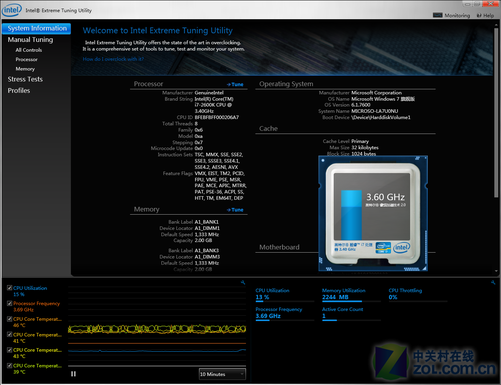Toggle the CPU Core Temperature 41 °C checkbox
Viewport: 501px width, 385px height.
[x=10, y=334]
